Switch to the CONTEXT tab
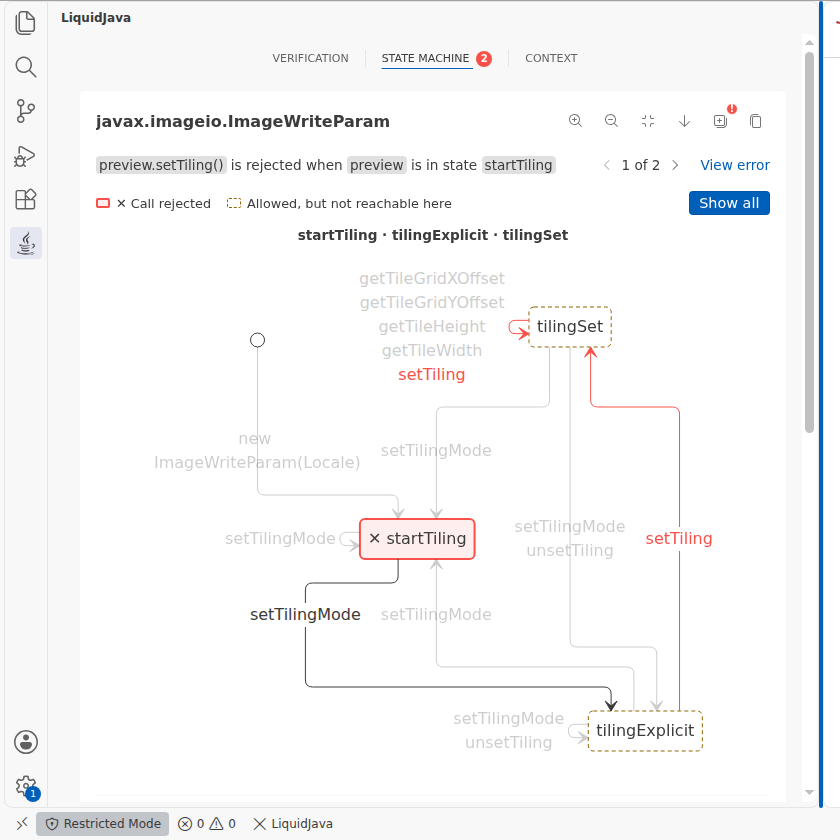The height and width of the screenshot is (840, 840). tap(551, 58)
